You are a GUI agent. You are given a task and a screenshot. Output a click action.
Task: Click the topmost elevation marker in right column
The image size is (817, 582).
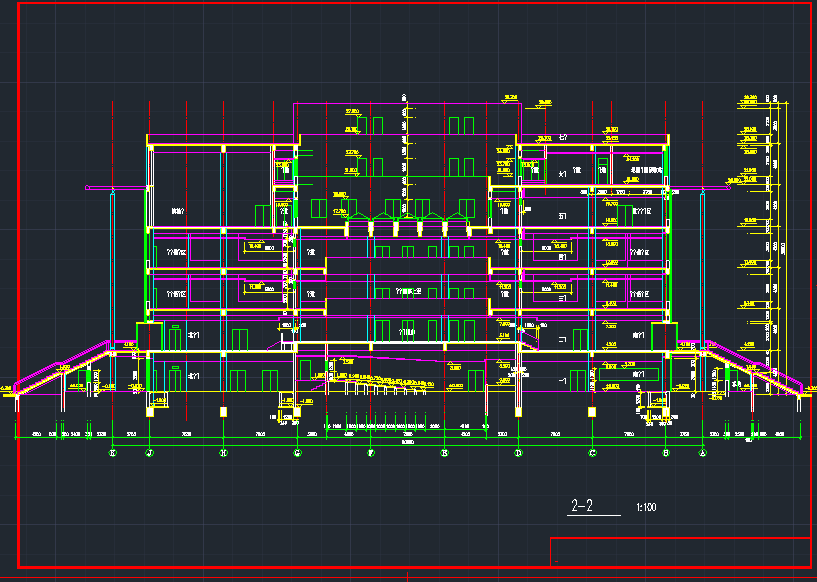747,97
